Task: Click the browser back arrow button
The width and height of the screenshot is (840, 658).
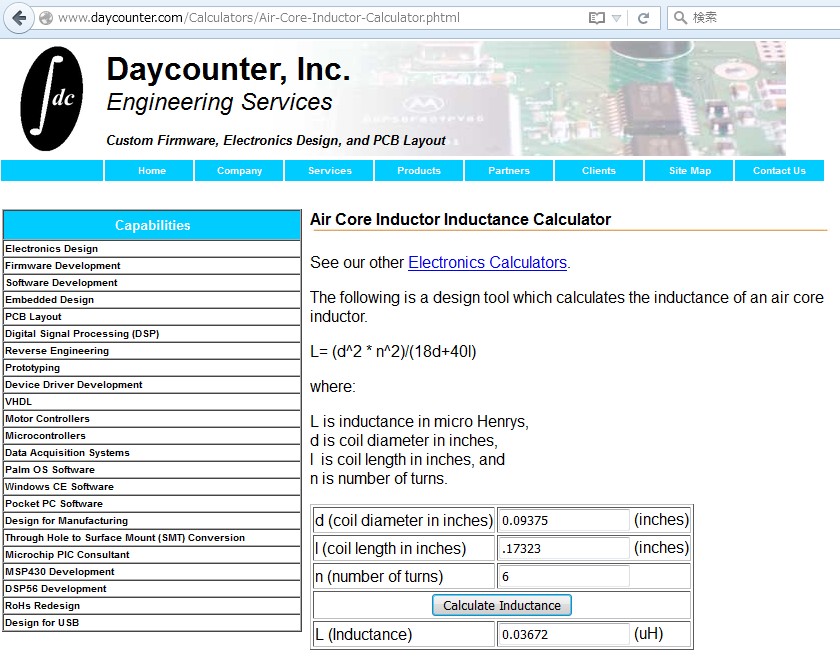Action: pyautogui.click(x=19, y=18)
